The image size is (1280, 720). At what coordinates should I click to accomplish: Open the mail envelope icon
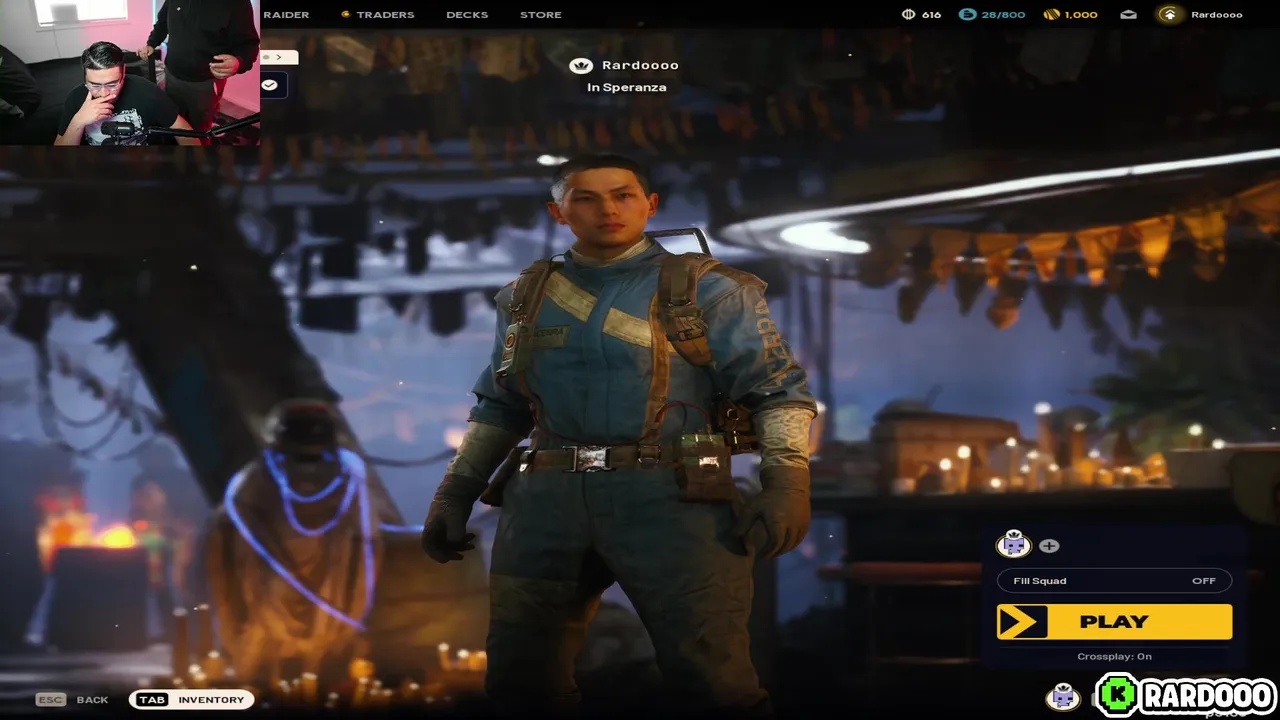click(x=1128, y=15)
